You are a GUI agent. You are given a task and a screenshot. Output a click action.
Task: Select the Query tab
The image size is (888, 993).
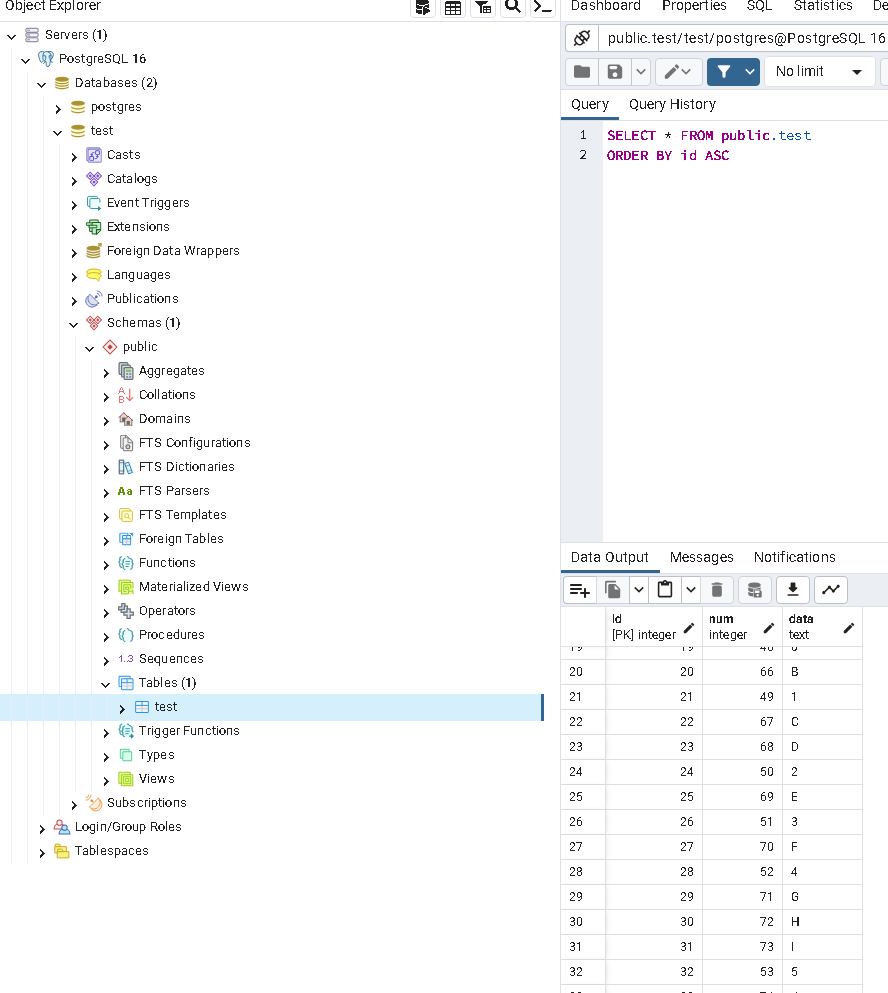pos(590,104)
